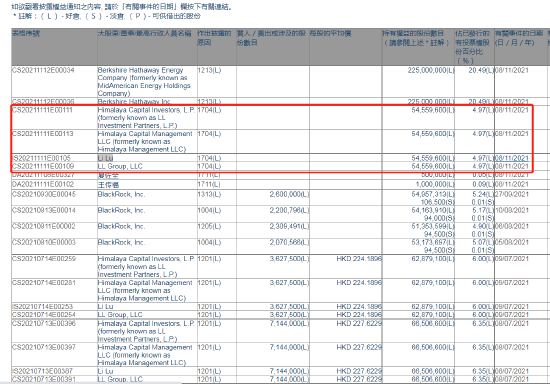Open form serial CS20210811E00002
The width and height of the screenshot is (550, 384).
click(x=43, y=227)
